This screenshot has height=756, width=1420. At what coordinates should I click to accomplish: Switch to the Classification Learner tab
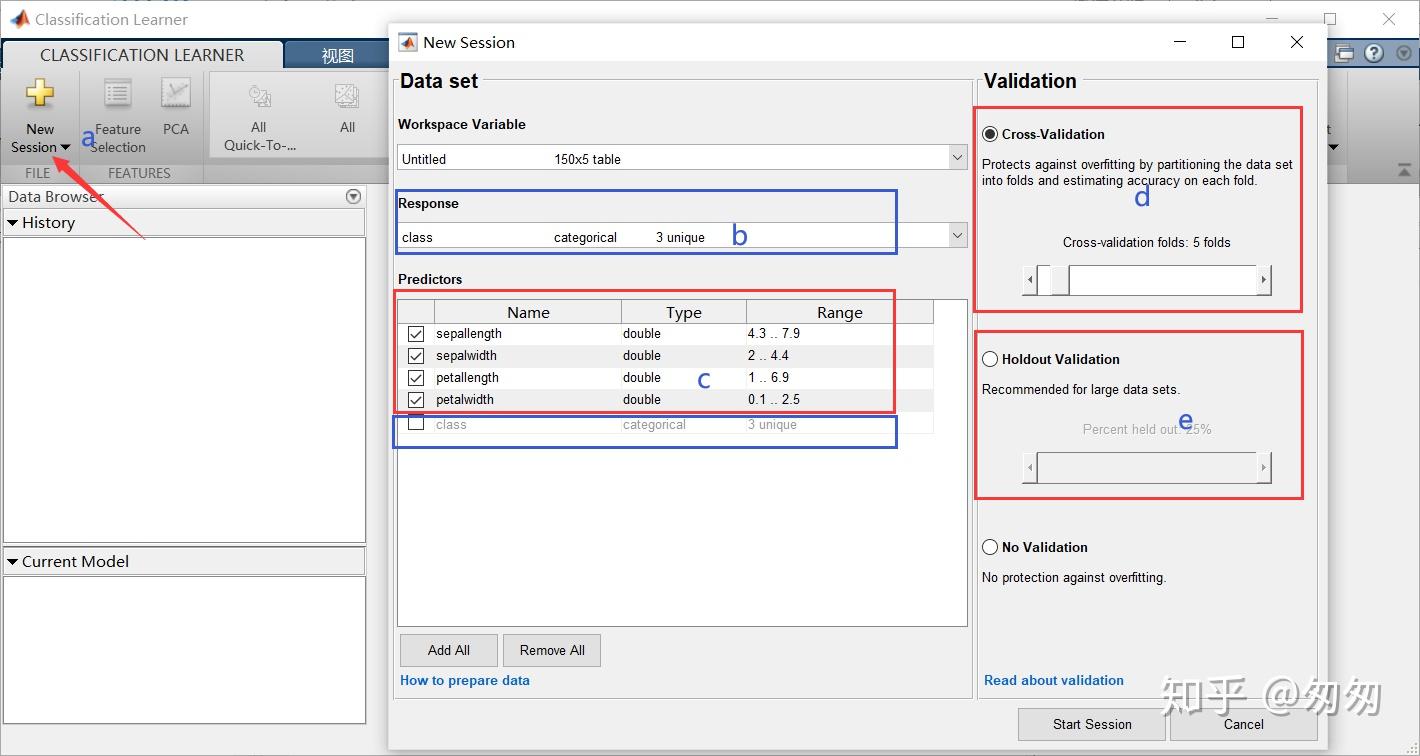tap(142, 55)
